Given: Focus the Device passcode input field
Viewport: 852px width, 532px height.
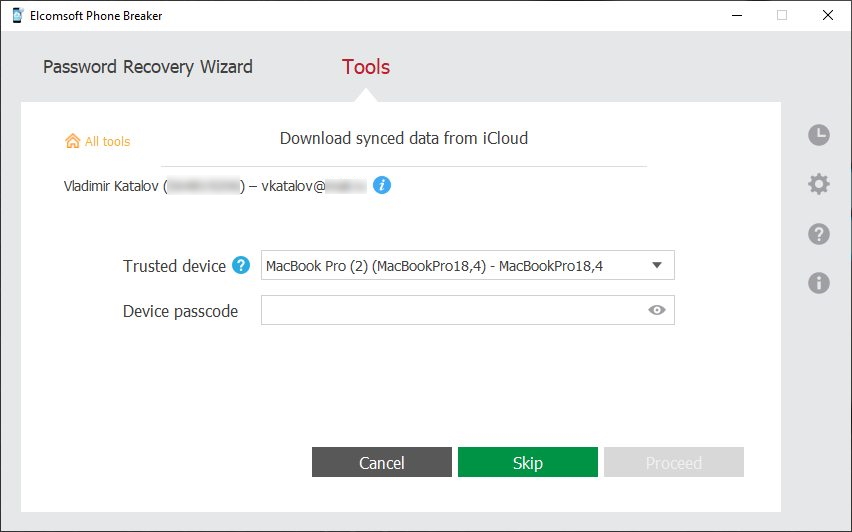Looking at the screenshot, I should (468, 310).
